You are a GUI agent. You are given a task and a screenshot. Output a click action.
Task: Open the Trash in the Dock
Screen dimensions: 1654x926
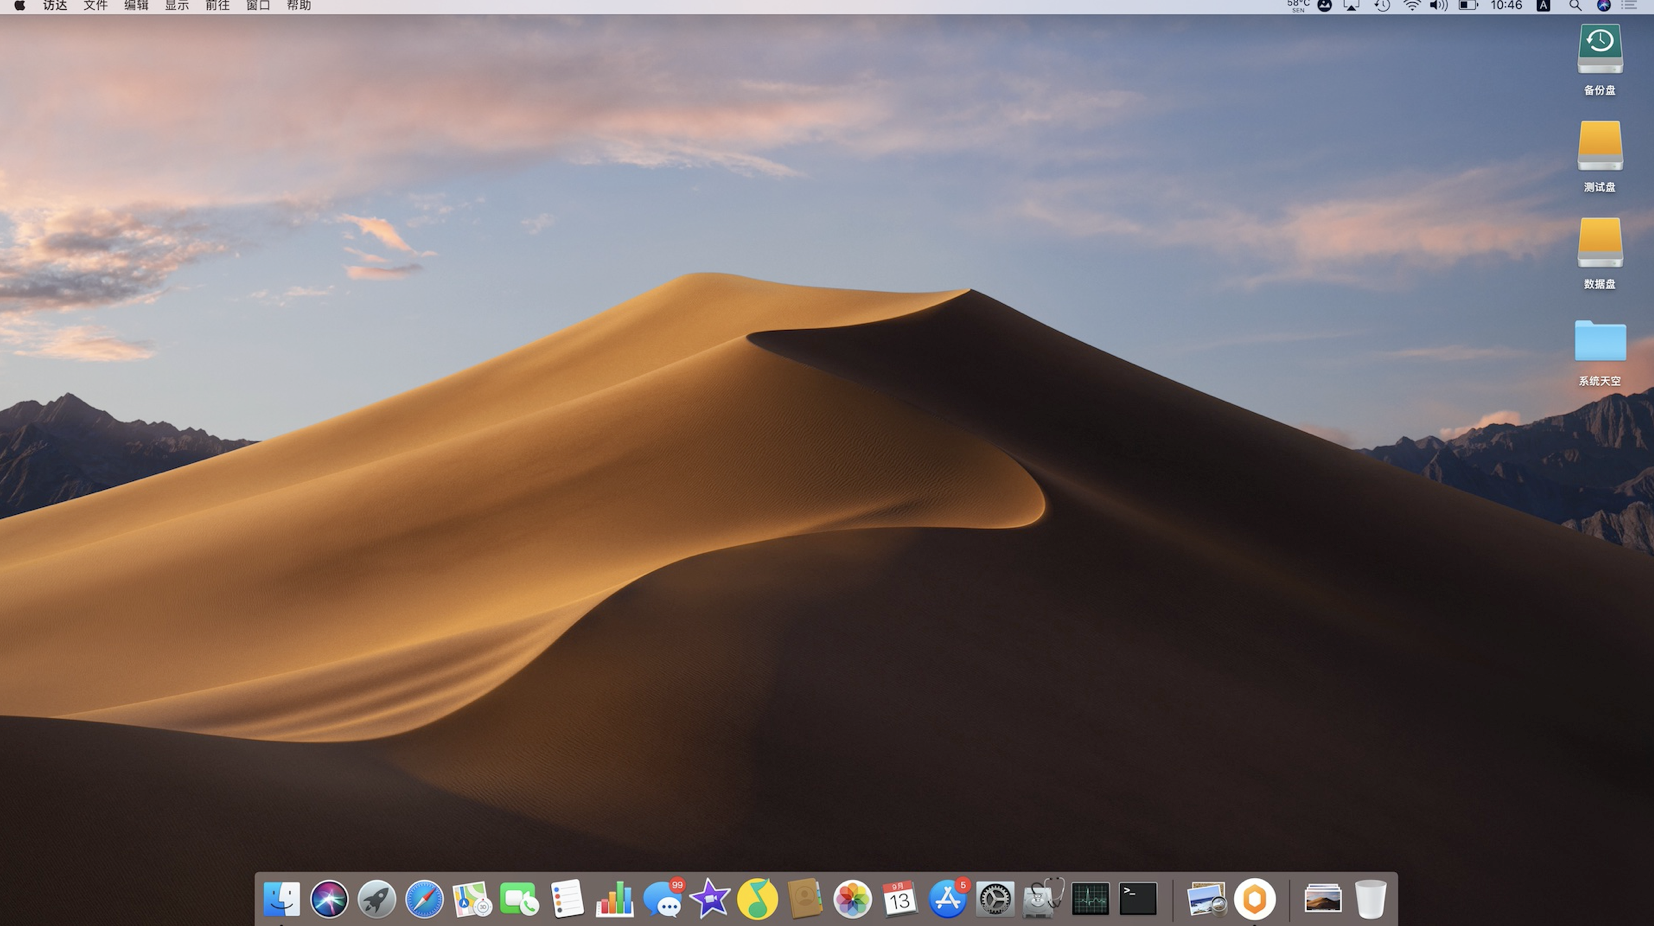(x=1370, y=899)
